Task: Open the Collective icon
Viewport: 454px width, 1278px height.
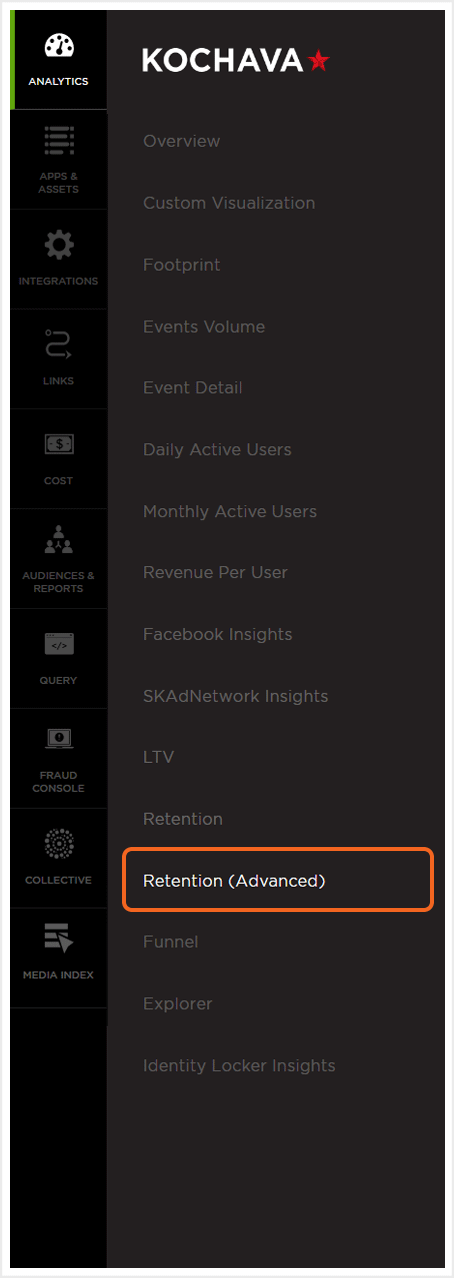Action: click(x=59, y=844)
